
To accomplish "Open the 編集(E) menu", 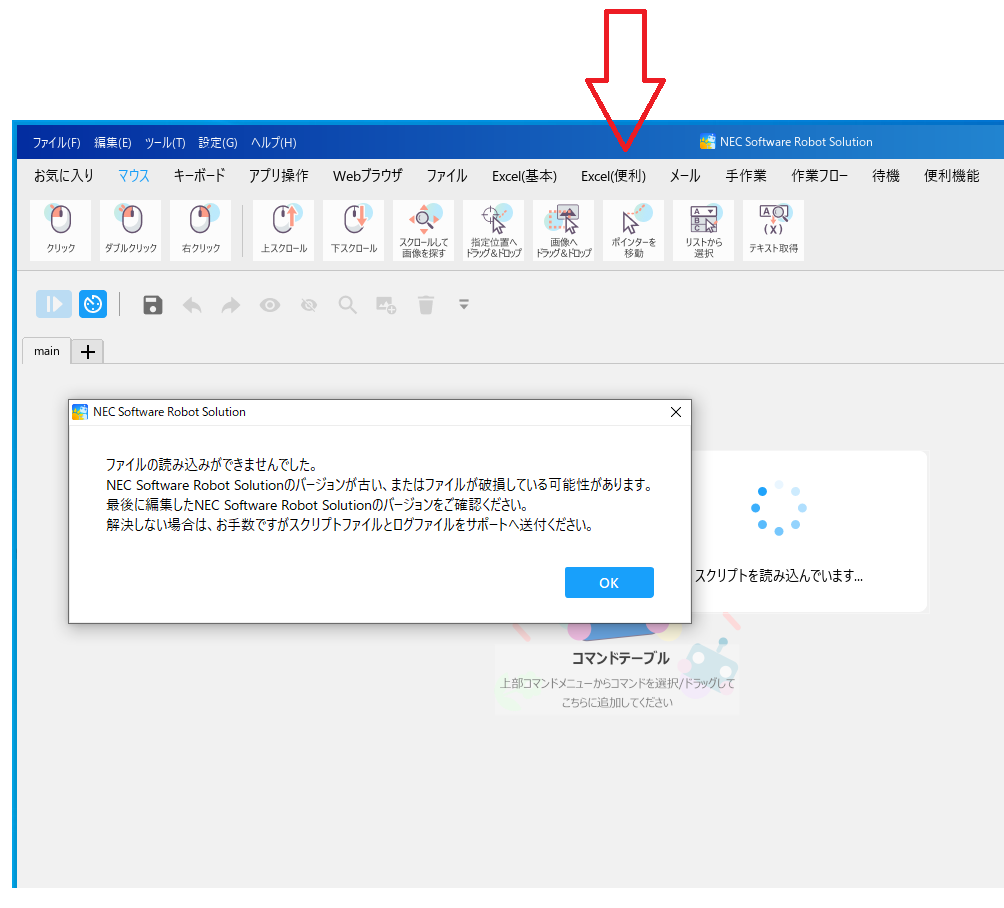I will click(113, 143).
